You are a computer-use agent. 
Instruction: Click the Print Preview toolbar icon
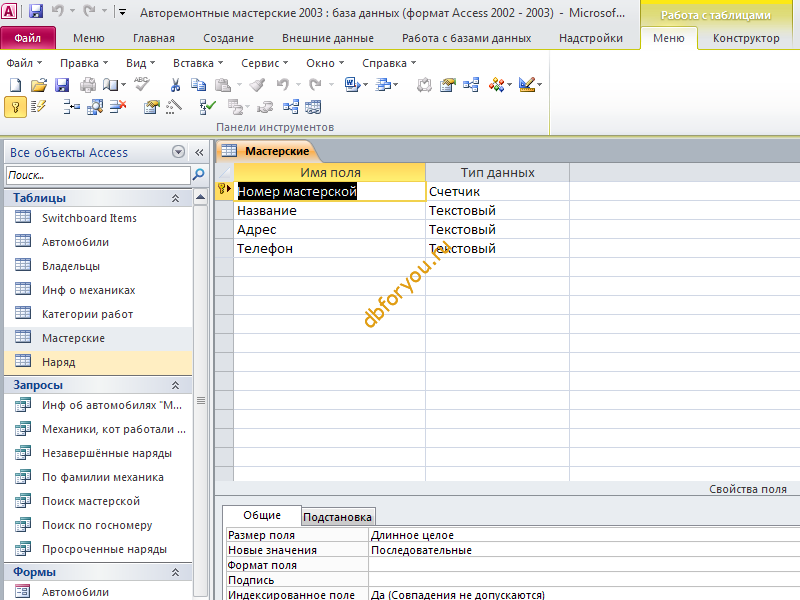[111, 85]
